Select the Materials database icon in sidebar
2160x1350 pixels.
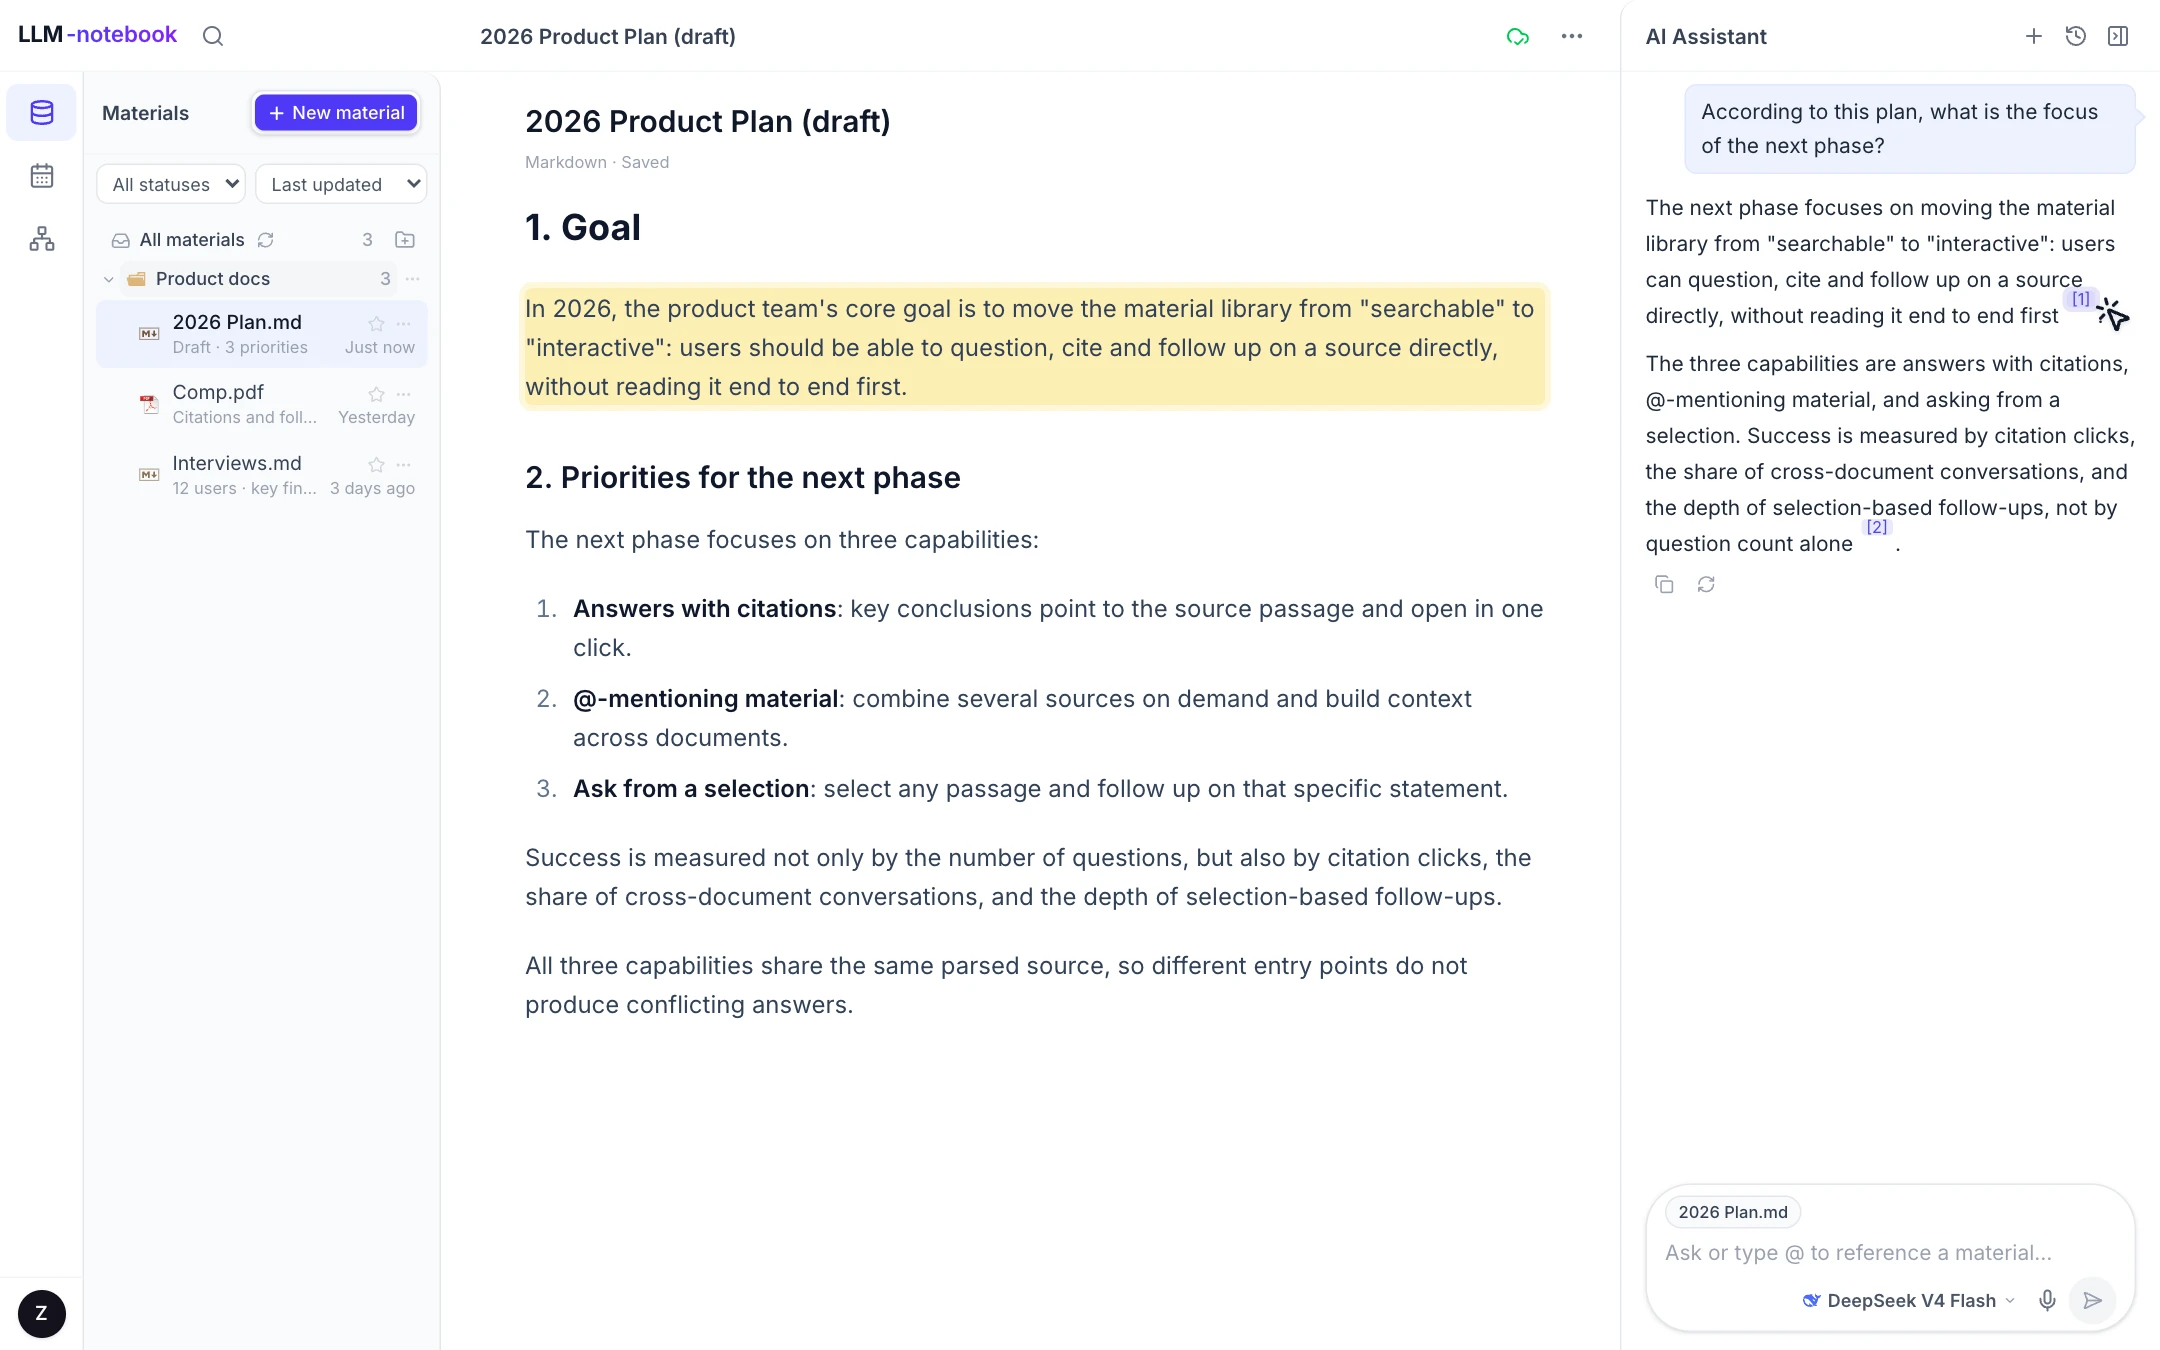pyautogui.click(x=42, y=113)
